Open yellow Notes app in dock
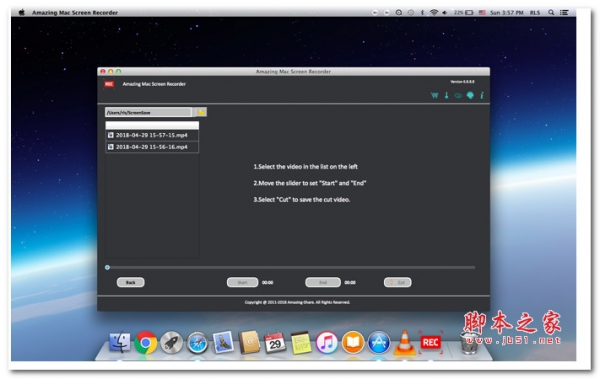 pos(301,342)
